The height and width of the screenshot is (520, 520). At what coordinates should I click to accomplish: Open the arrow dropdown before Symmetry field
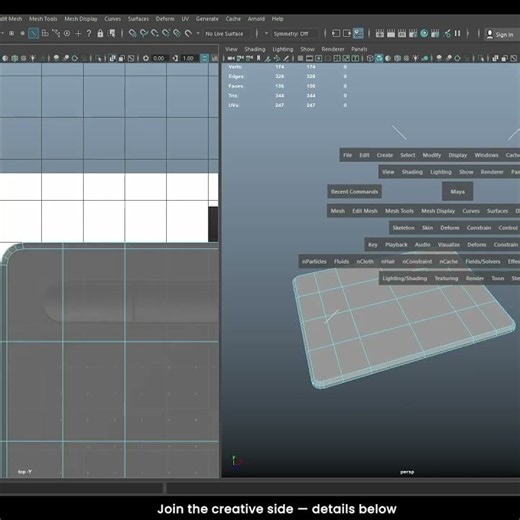pos(266,33)
